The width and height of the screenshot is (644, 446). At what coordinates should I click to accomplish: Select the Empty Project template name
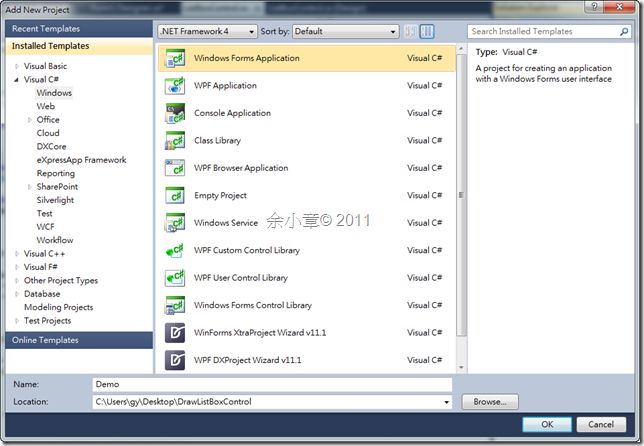click(221, 195)
